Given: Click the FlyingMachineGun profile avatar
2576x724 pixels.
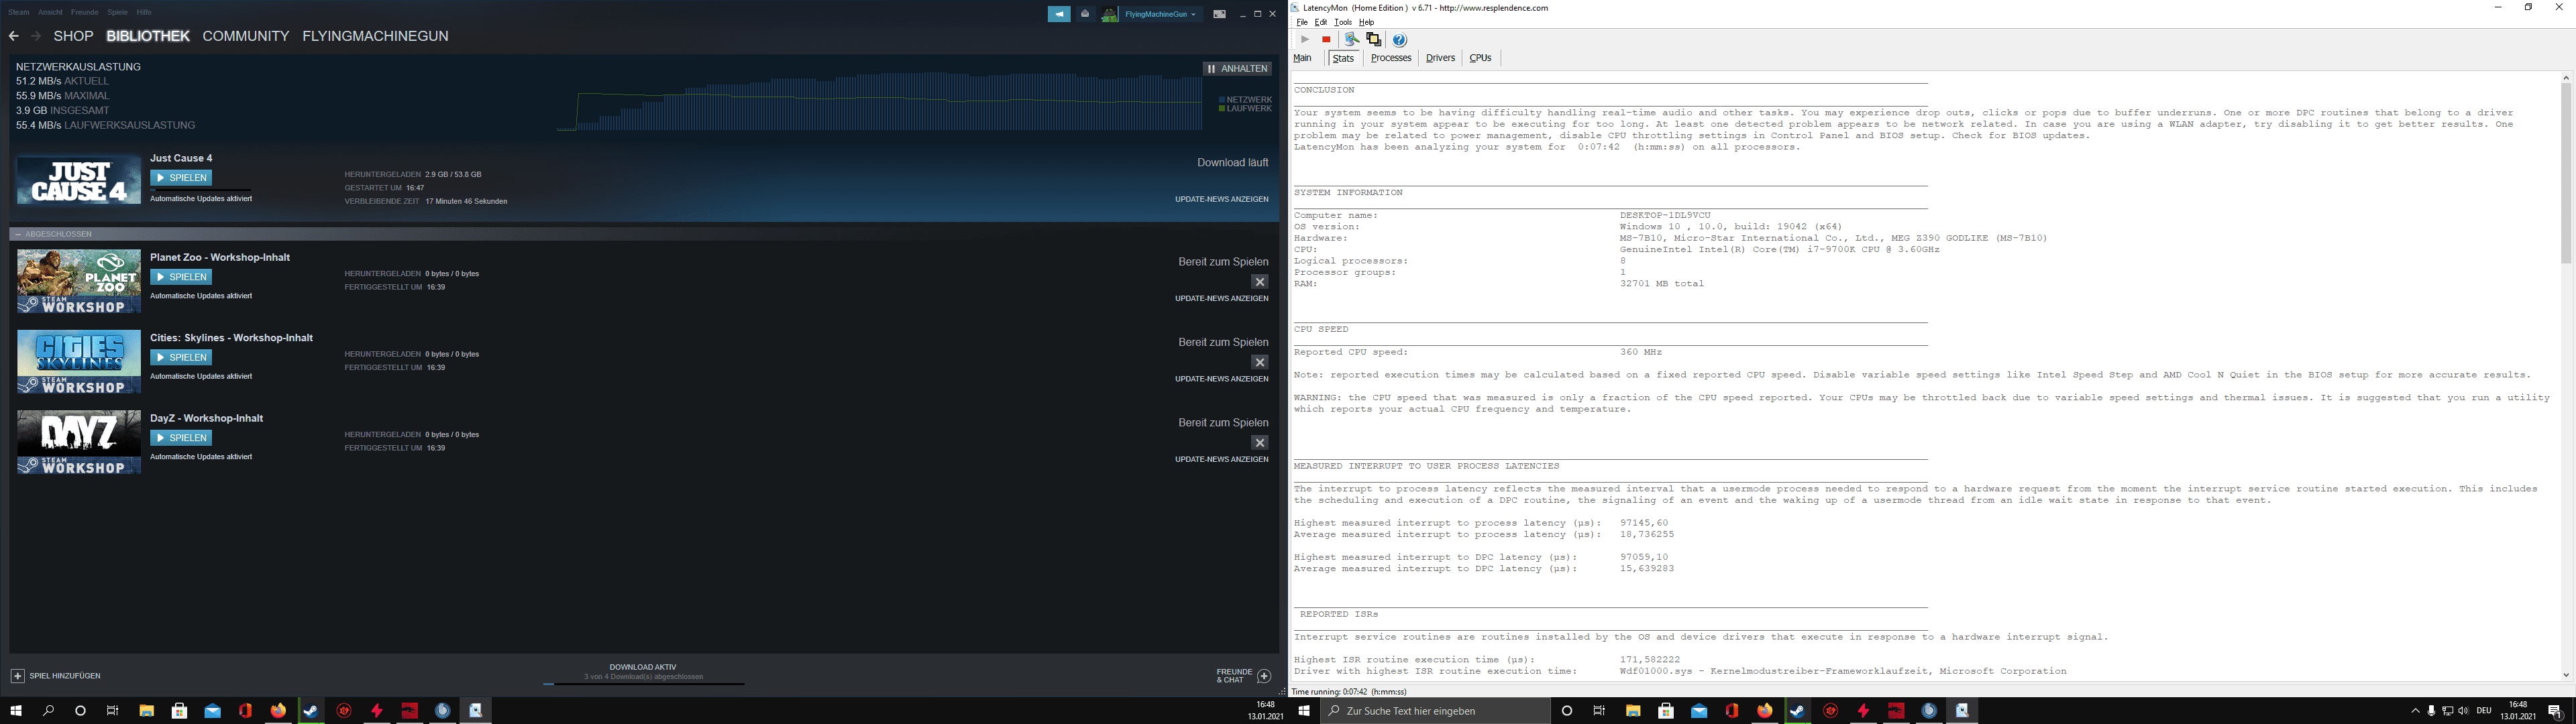Looking at the screenshot, I should click(1110, 14).
